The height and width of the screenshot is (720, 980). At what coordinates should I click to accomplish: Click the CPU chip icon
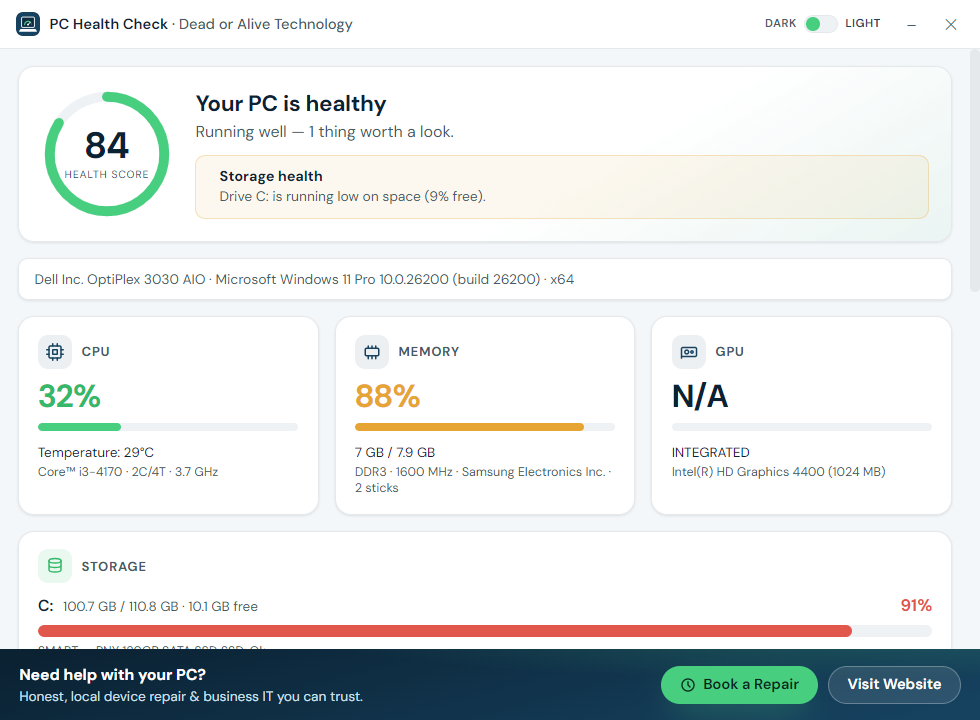(55, 352)
